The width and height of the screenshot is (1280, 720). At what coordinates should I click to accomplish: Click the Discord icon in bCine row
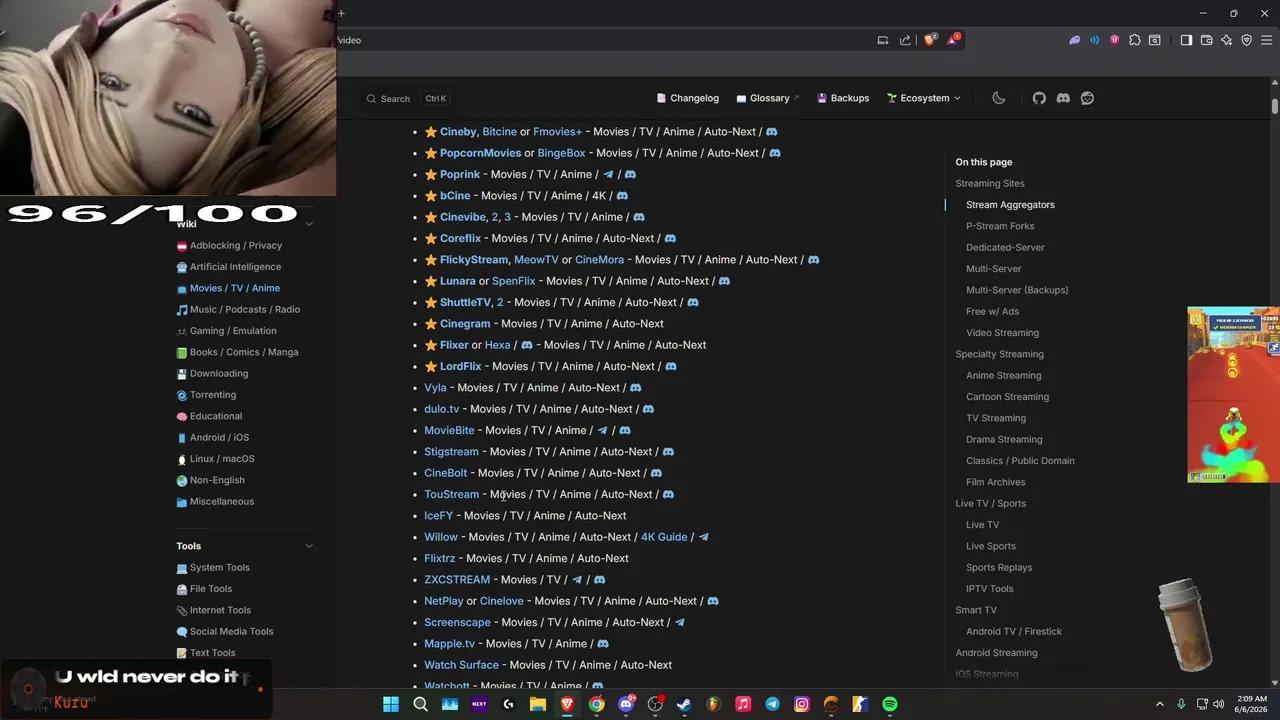pos(622,196)
